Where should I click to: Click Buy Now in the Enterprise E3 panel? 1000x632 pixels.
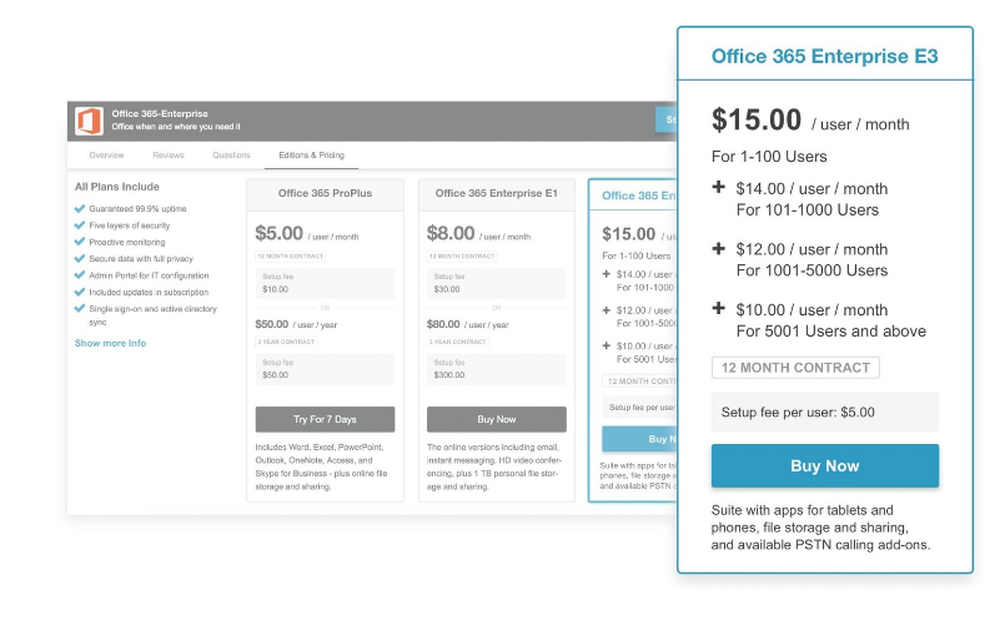824,466
